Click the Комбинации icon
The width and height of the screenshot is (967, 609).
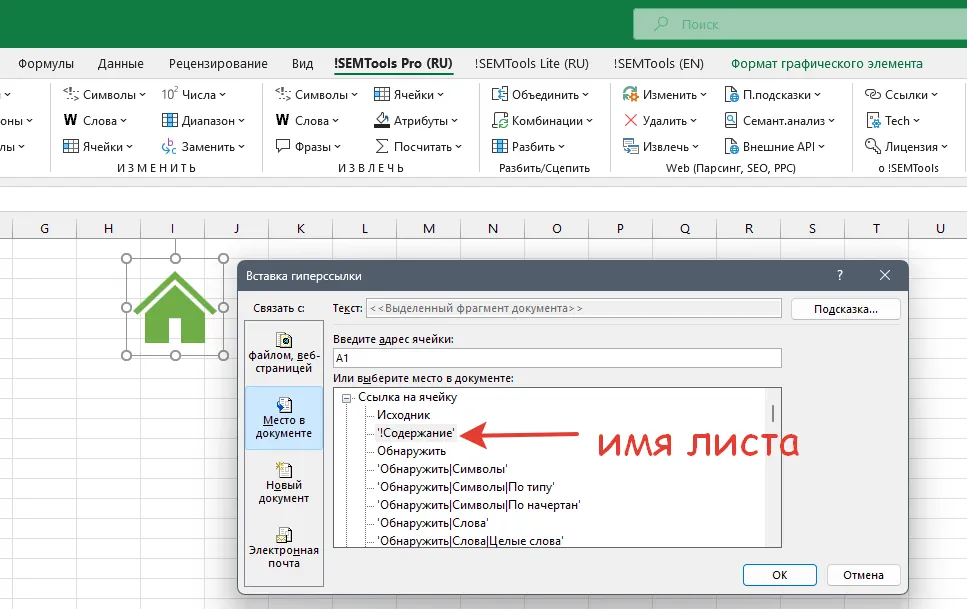(x=500, y=120)
